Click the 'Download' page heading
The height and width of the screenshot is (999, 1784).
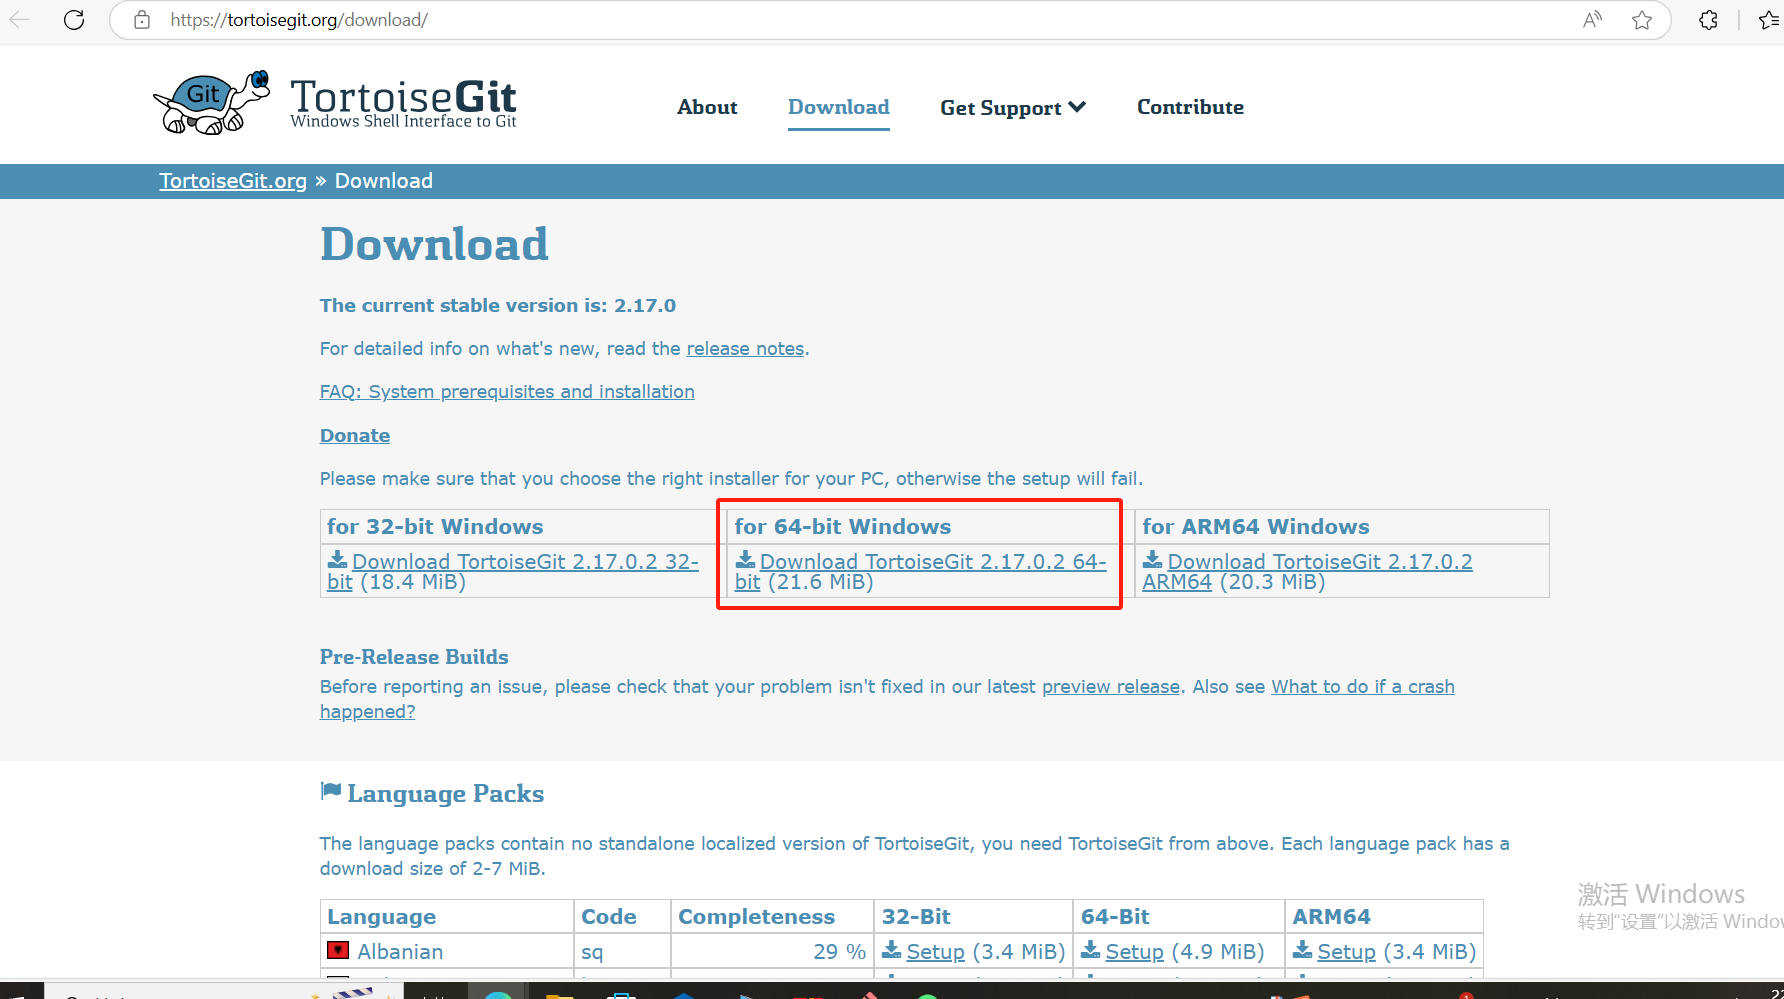tap(434, 244)
